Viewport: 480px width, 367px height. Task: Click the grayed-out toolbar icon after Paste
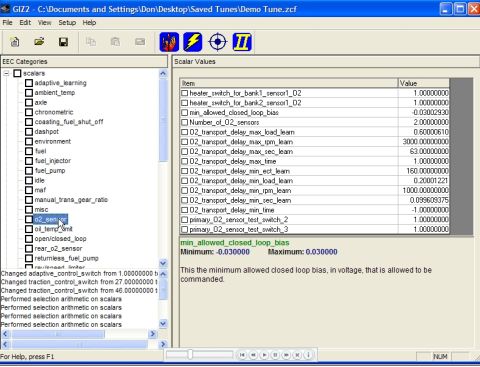click(x=140, y=42)
